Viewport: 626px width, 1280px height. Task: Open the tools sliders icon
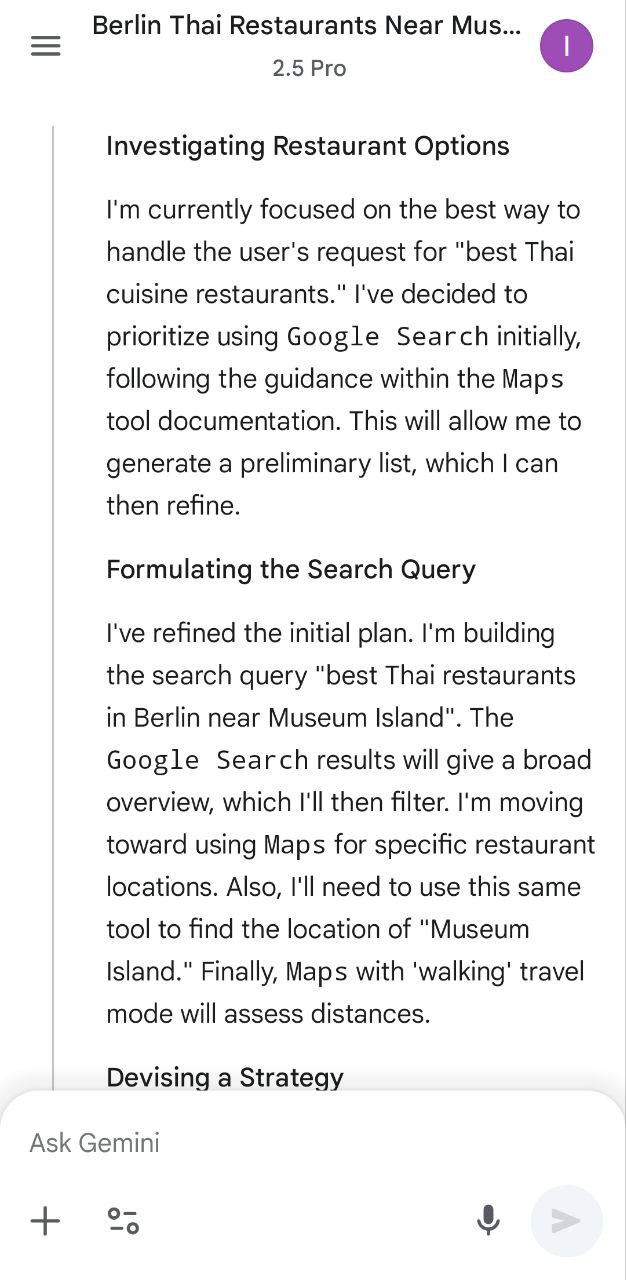click(x=123, y=1220)
